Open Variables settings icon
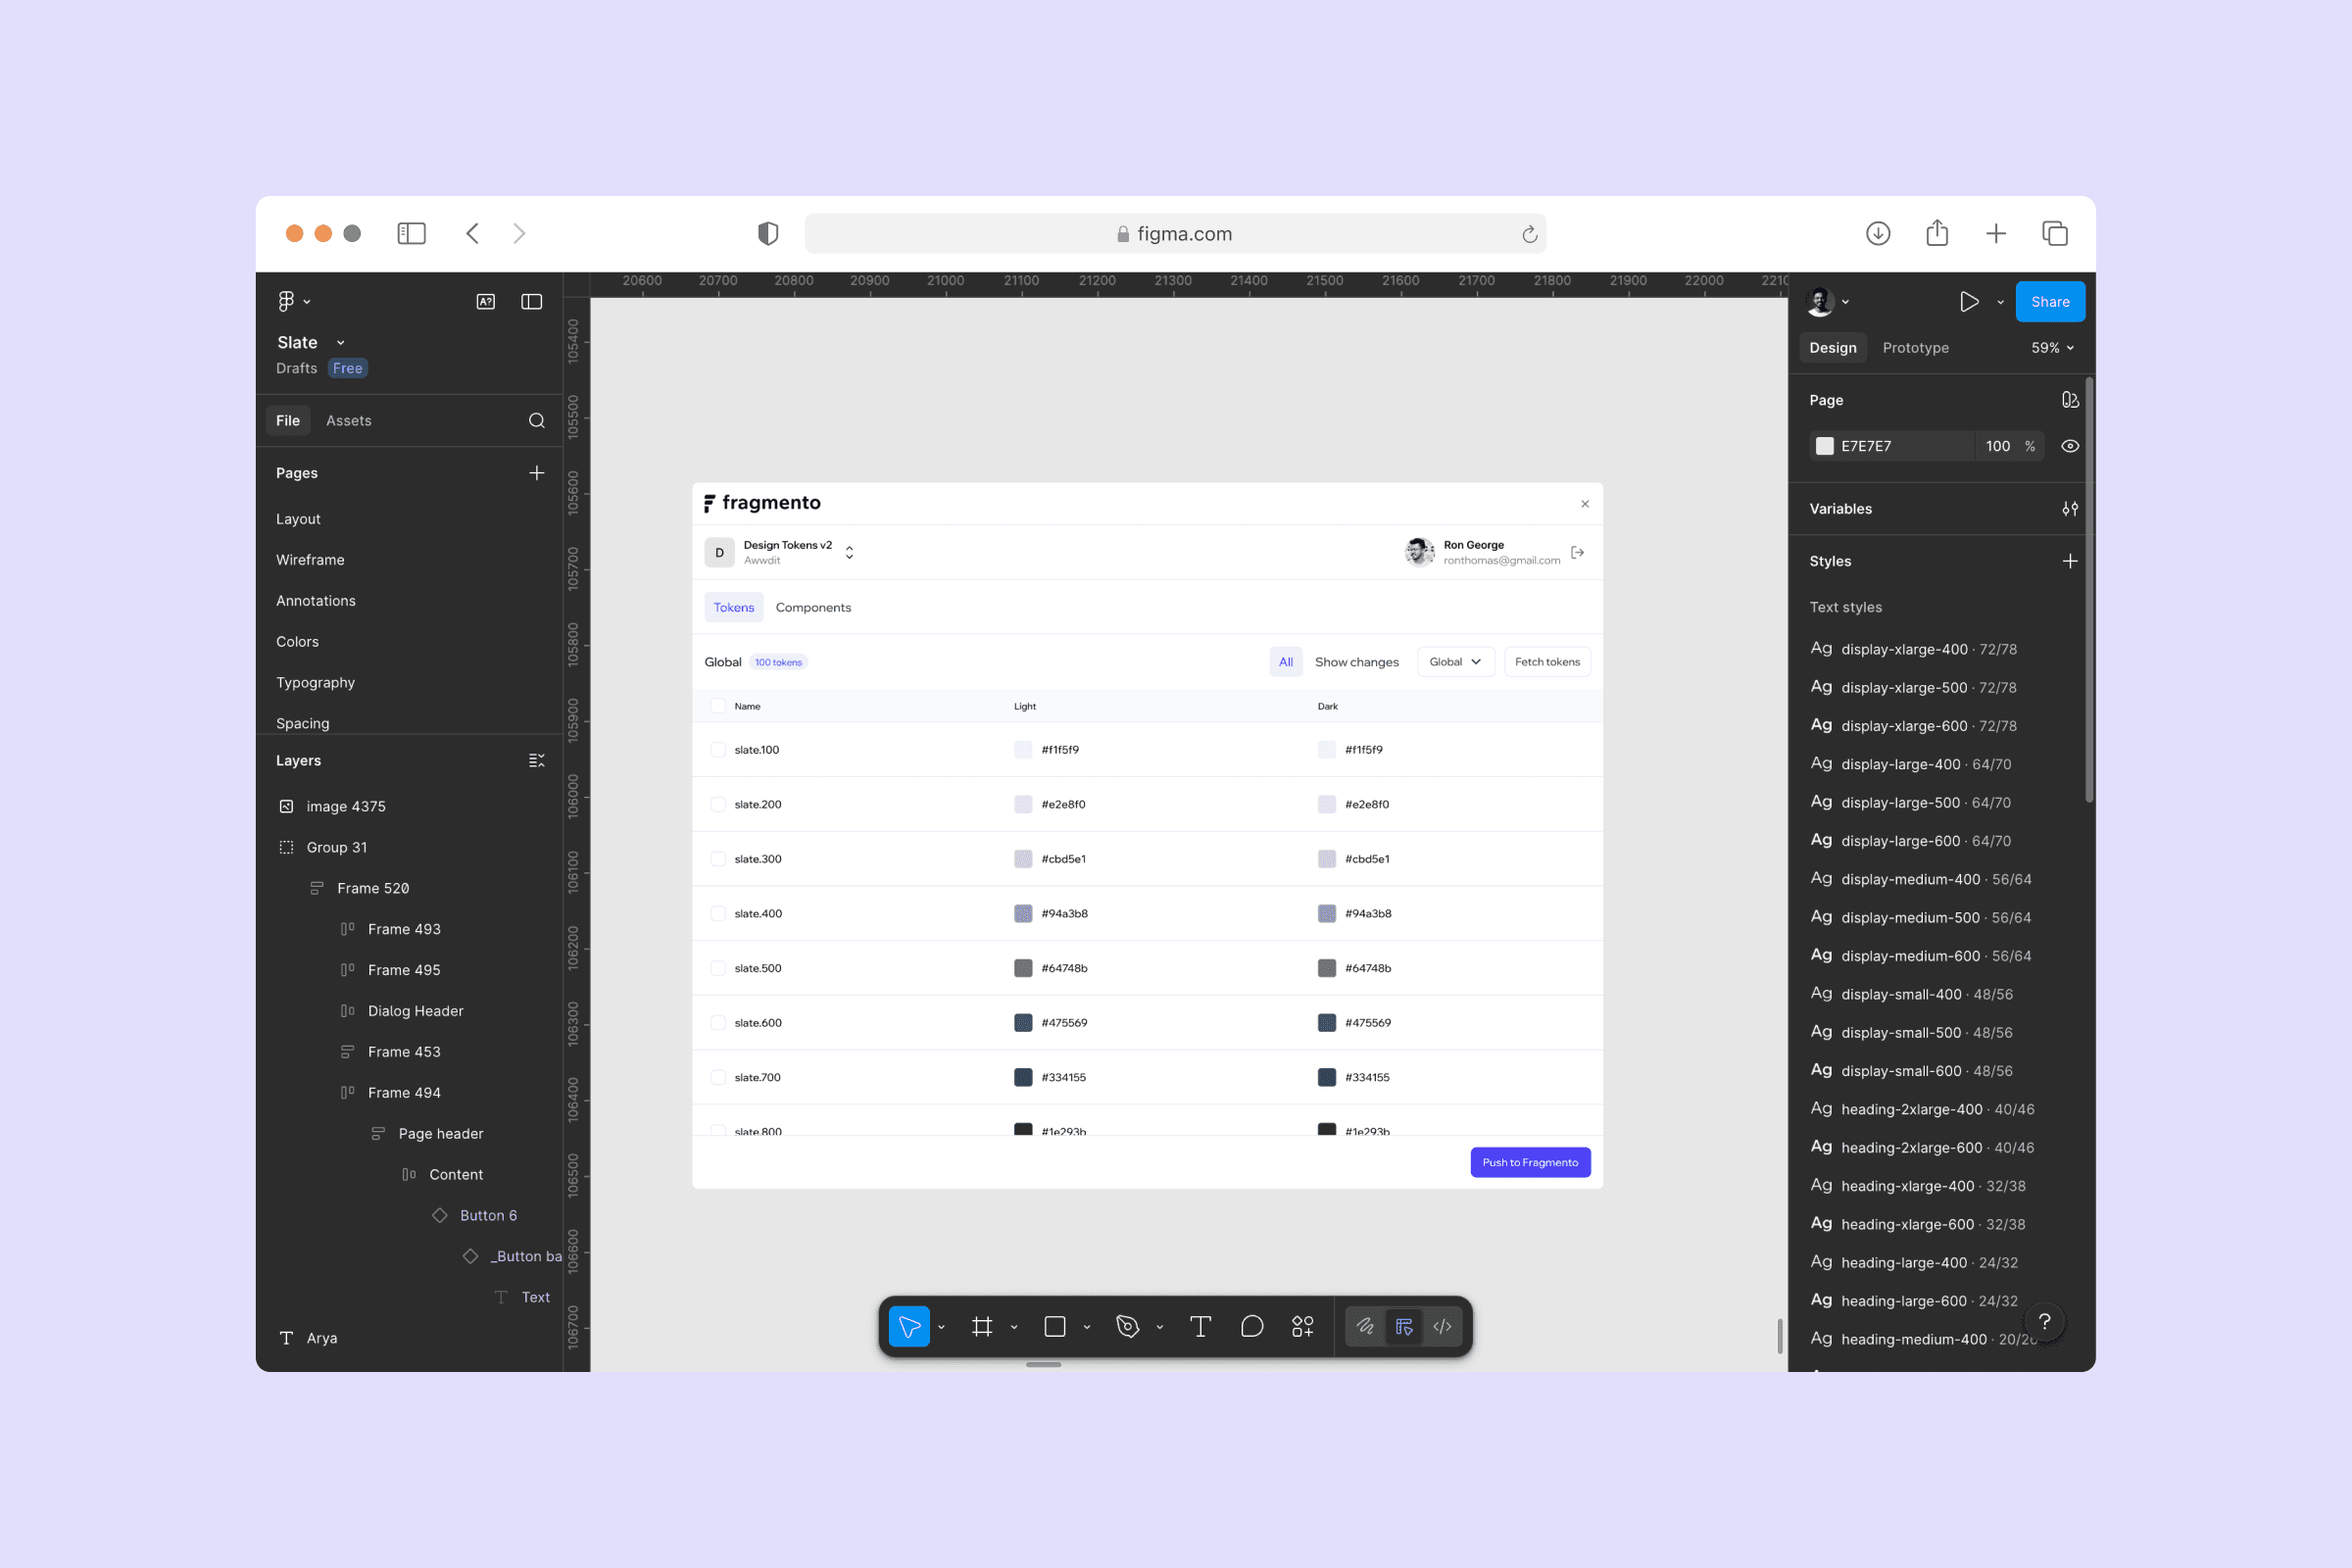Viewport: 2352px width, 1568px height. pos(2069,509)
